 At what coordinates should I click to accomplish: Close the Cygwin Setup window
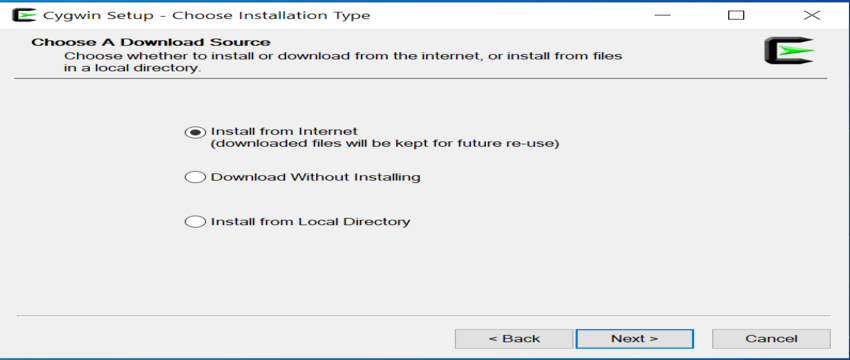pyautogui.click(x=812, y=15)
